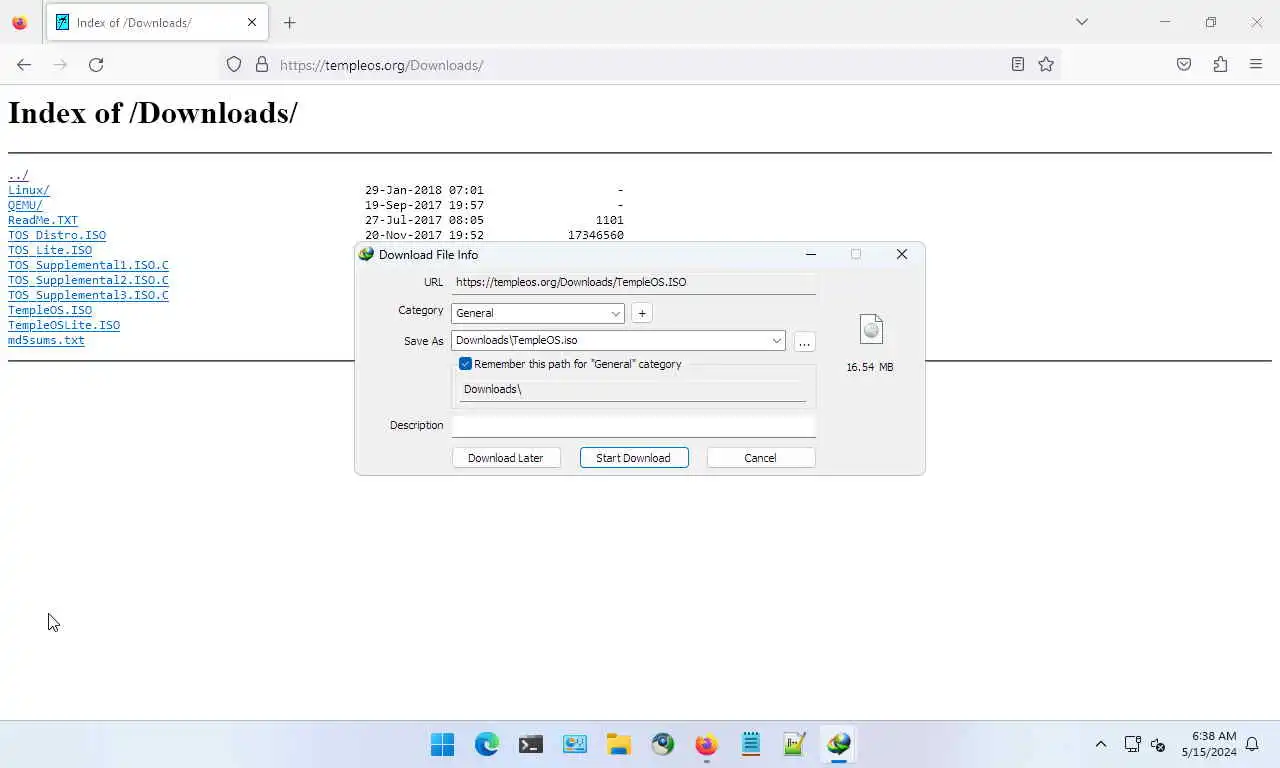Image resolution: width=1280 pixels, height=768 pixels.
Task: Open the tracking protection shield icon
Action: tap(234, 64)
